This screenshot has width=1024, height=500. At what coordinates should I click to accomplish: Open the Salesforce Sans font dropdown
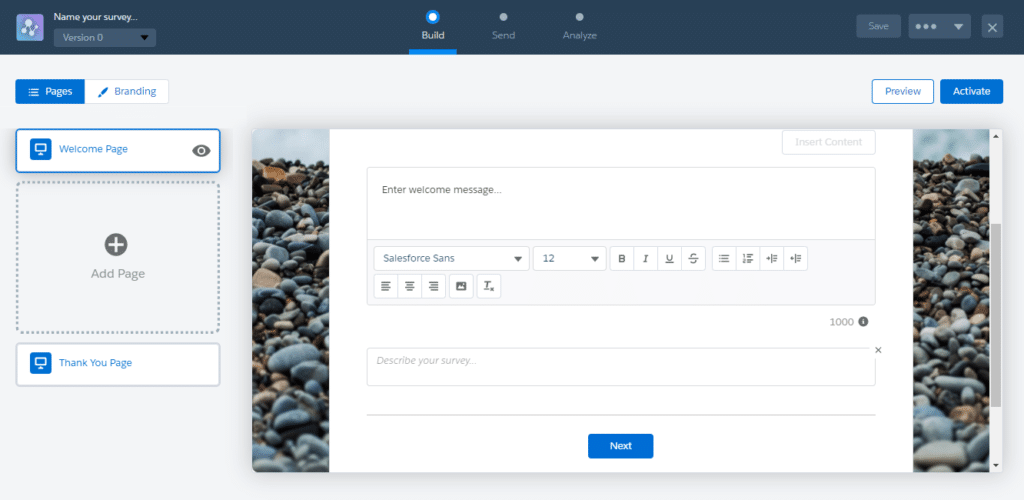pyautogui.click(x=451, y=258)
